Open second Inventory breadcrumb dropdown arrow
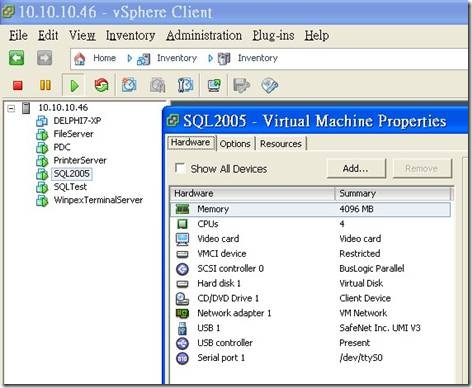The width and height of the screenshot is (472, 388). tap(210, 59)
